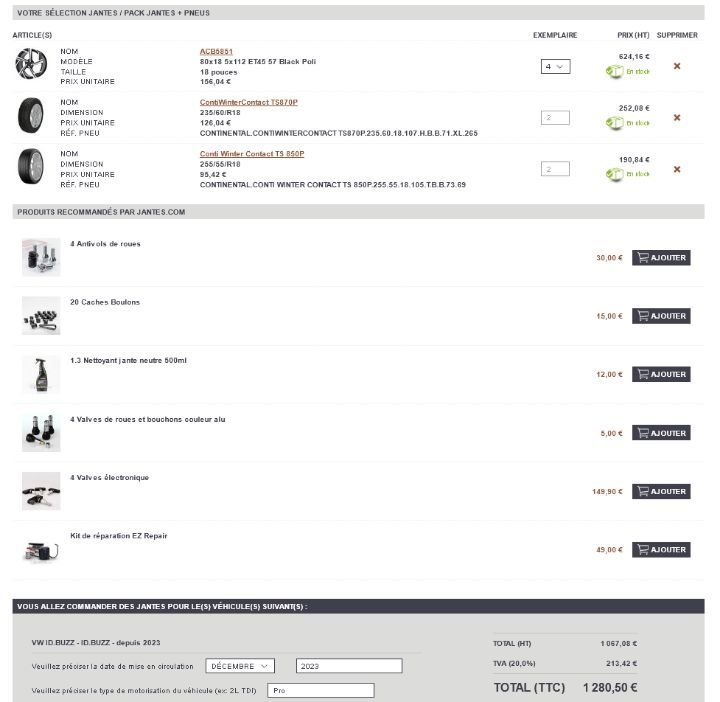This screenshot has height=702, width=720.
Task: Add Kit de réparation EZ Repair
Action: [x=661, y=550]
